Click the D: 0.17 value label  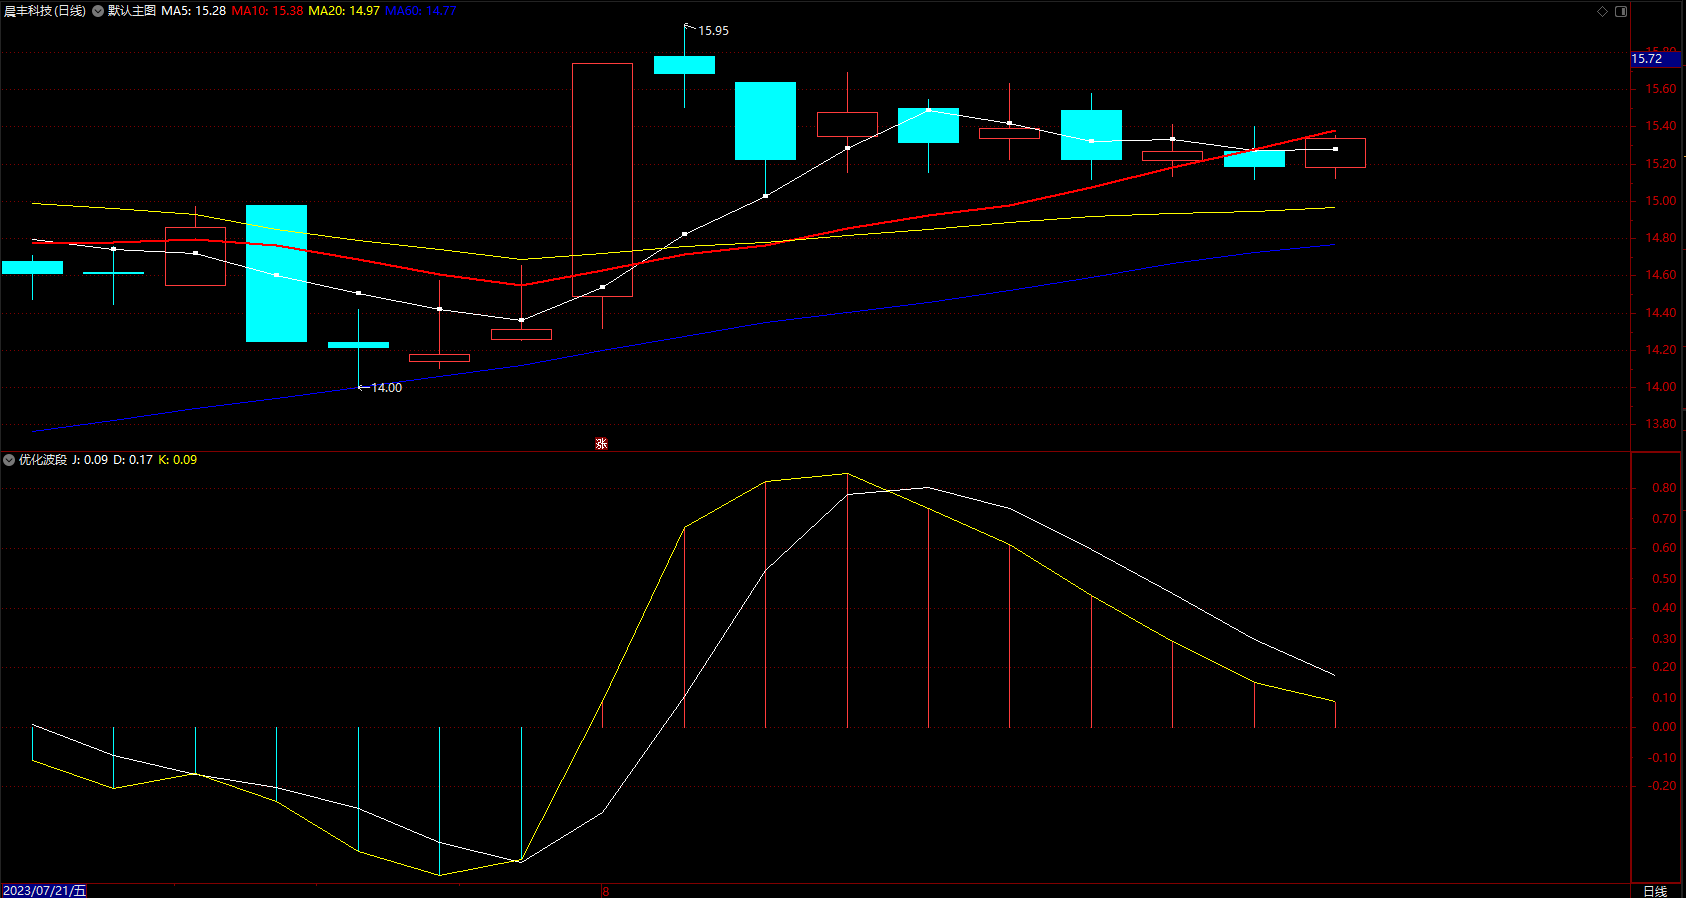[x=133, y=460]
